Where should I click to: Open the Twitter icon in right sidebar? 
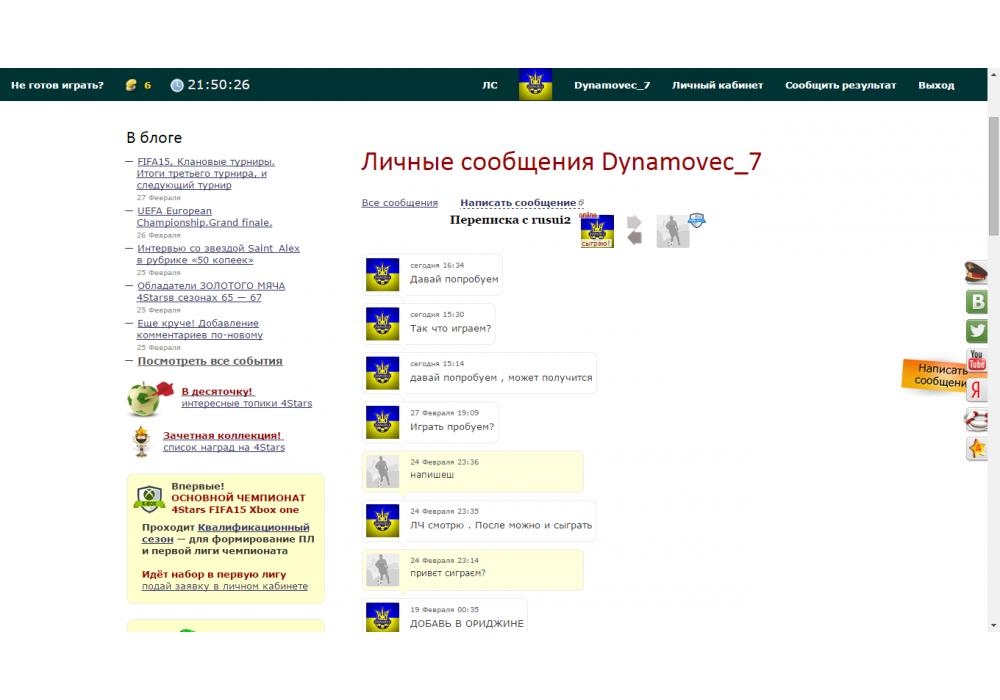(977, 331)
